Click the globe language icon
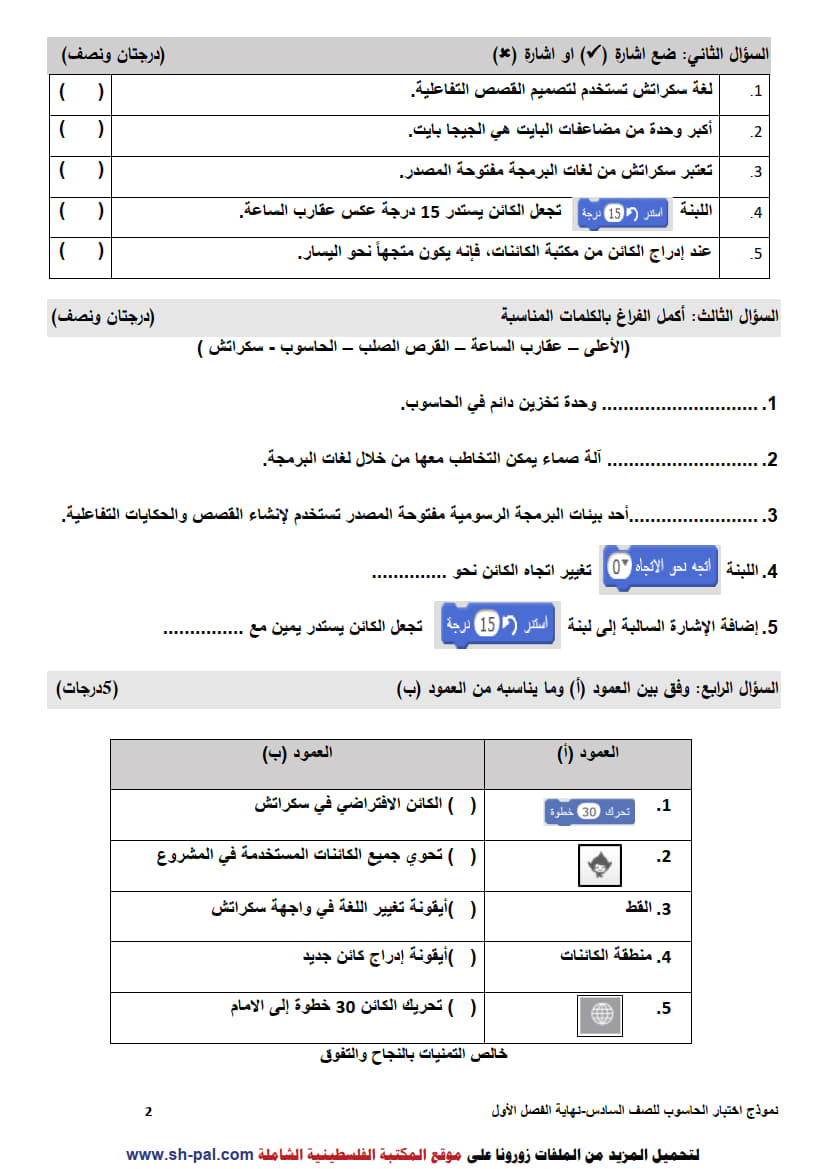 click(x=600, y=1015)
